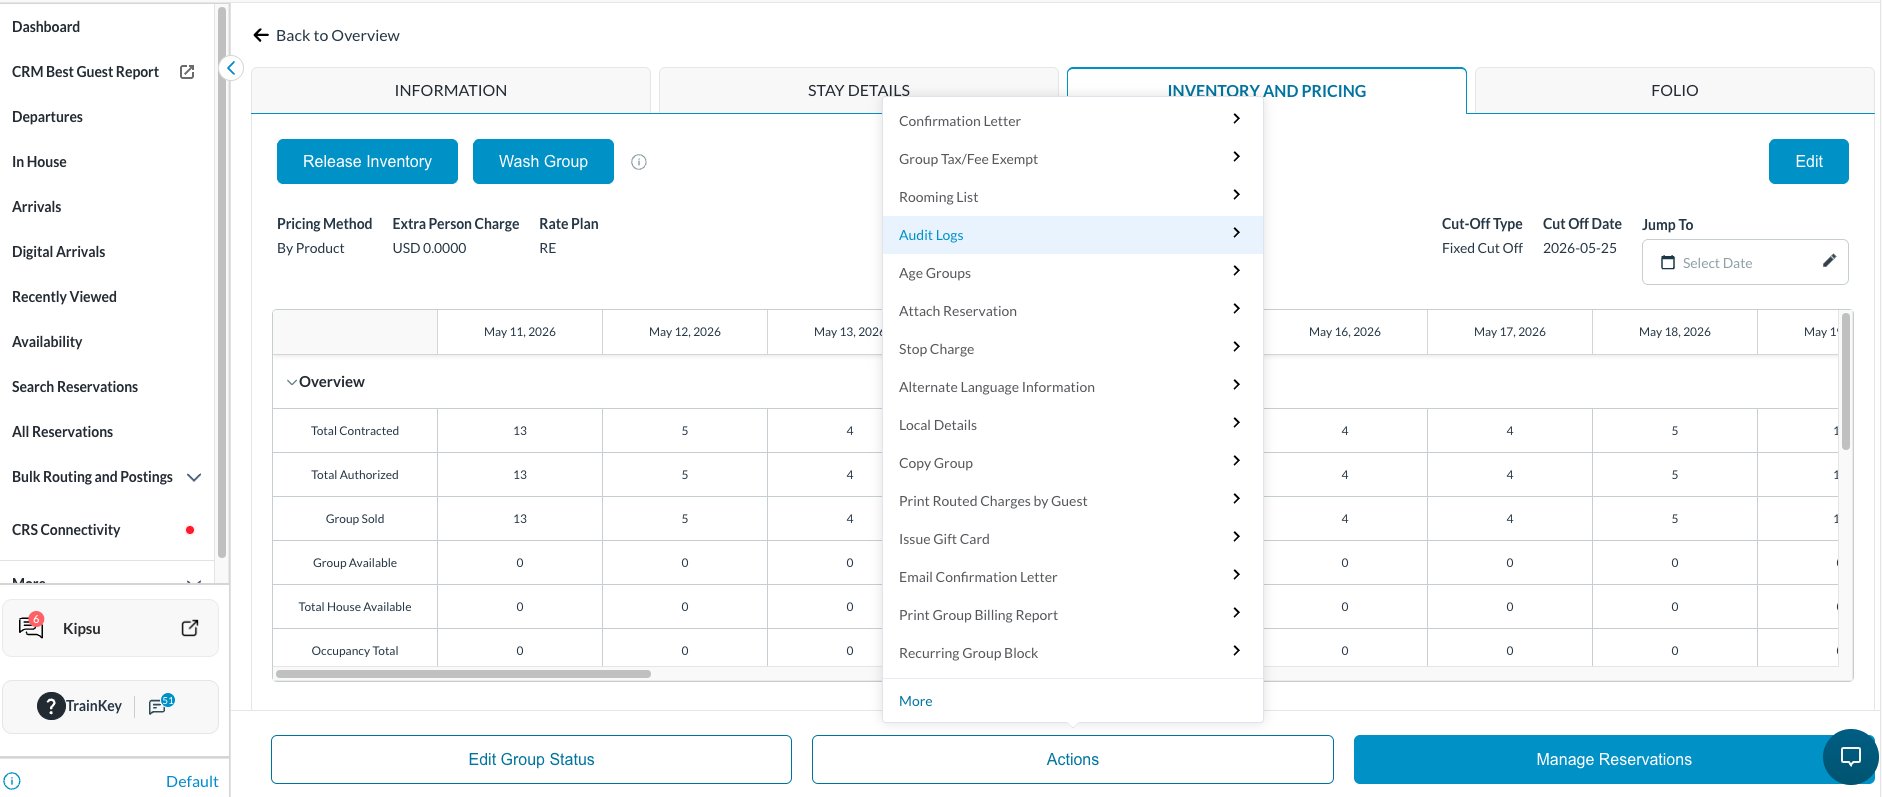Image resolution: width=1882 pixels, height=797 pixels.
Task: Open the live chat bubble icon
Action: point(1850,757)
